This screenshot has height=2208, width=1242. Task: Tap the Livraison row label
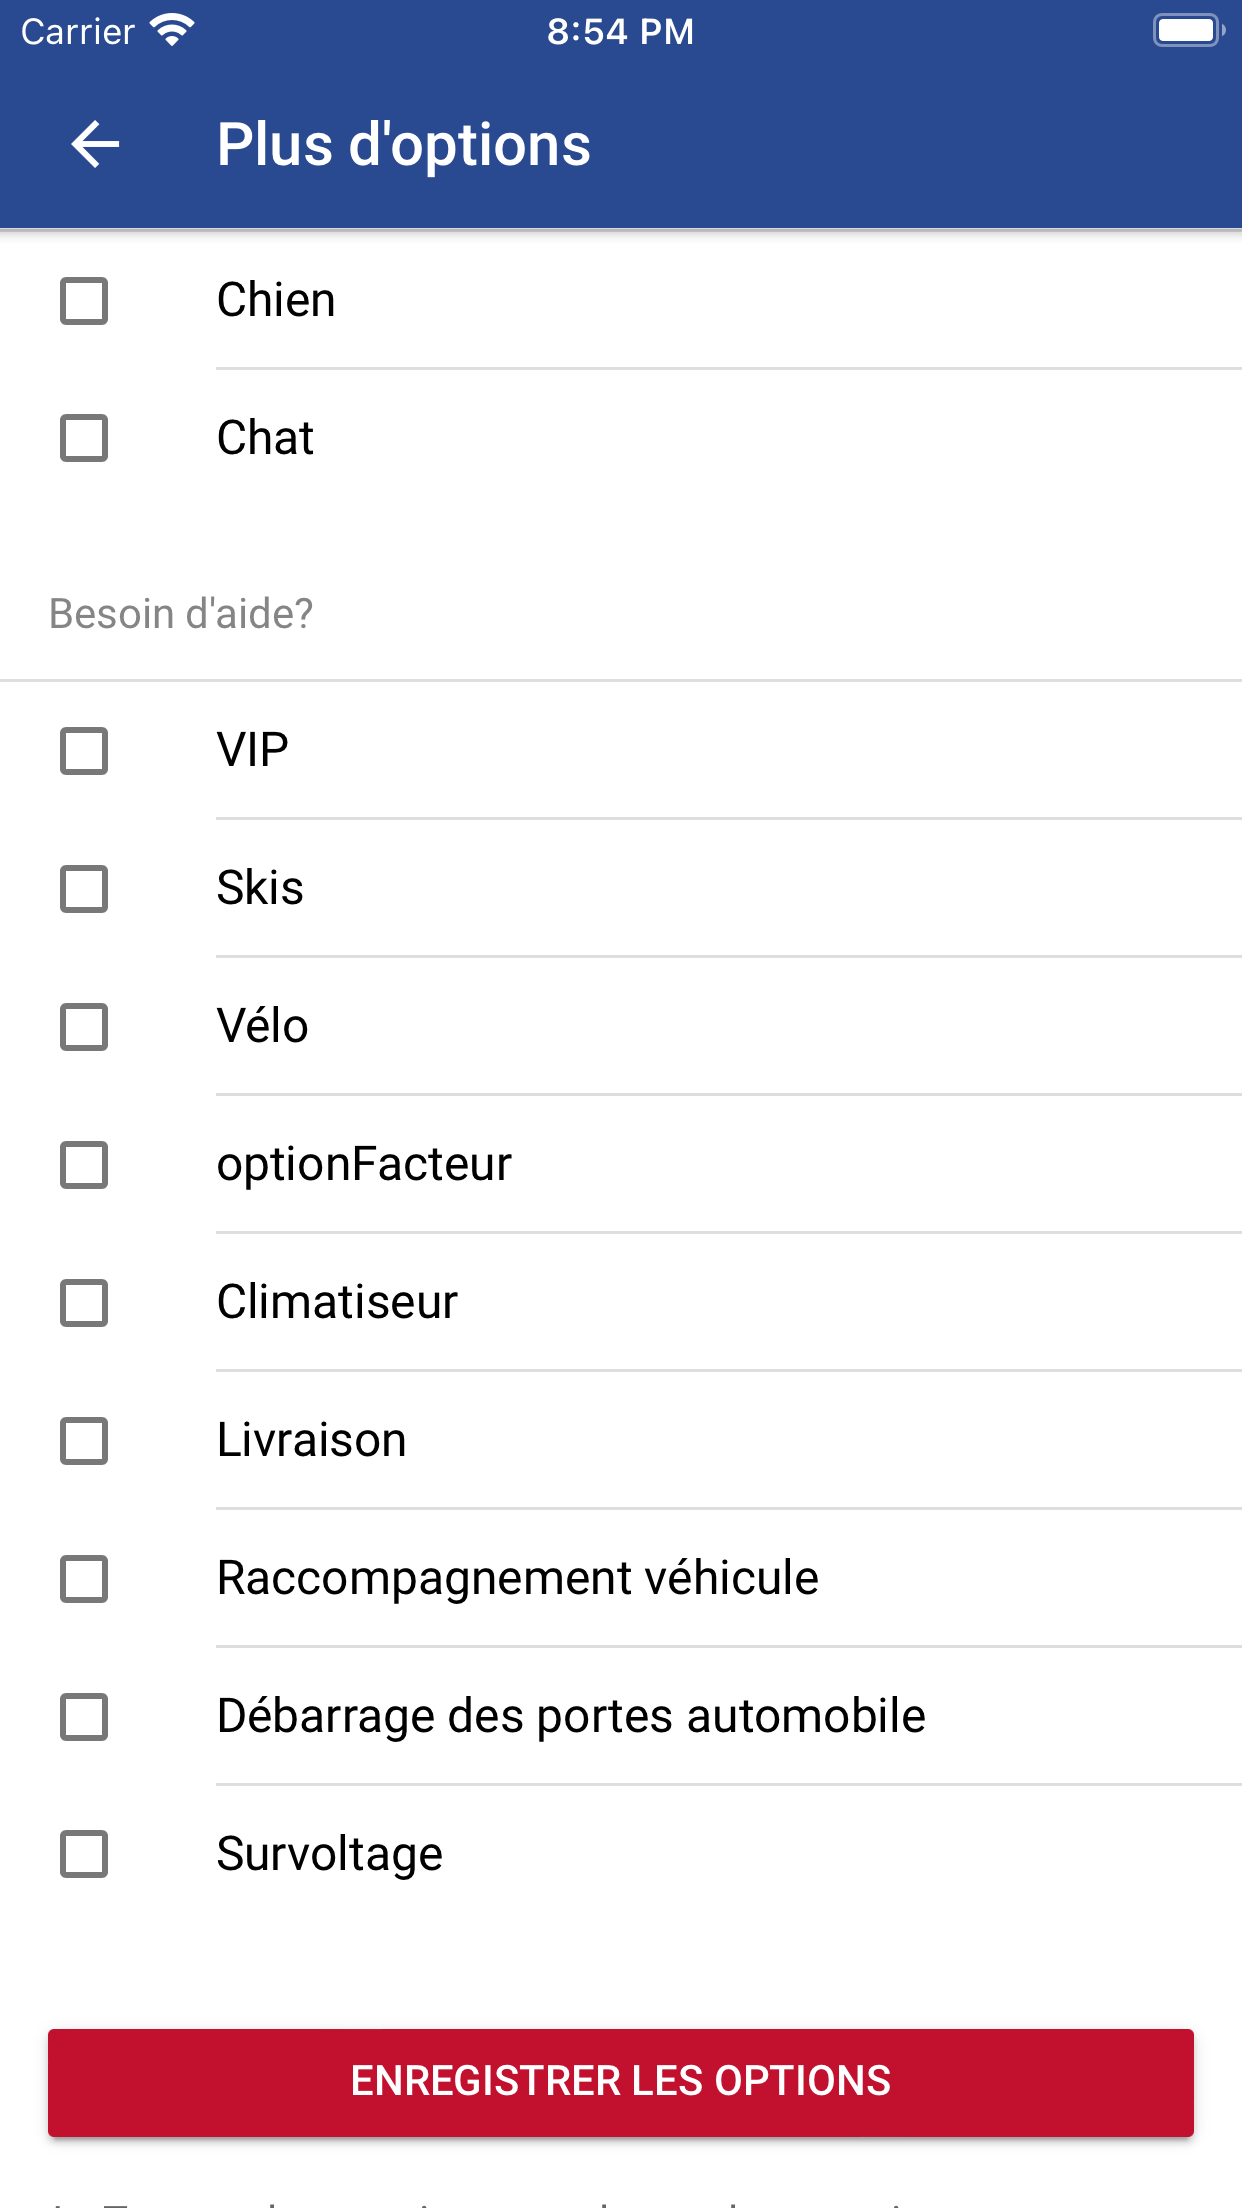(312, 1440)
